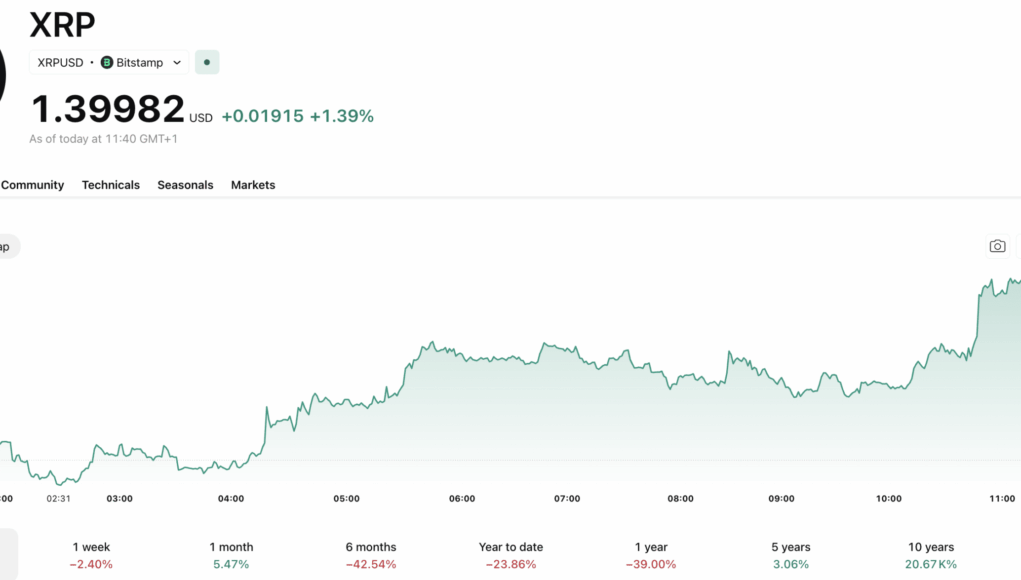Toggle the partially visible pill left of chart
The height and width of the screenshot is (580, 1021).
click(x=8, y=246)
